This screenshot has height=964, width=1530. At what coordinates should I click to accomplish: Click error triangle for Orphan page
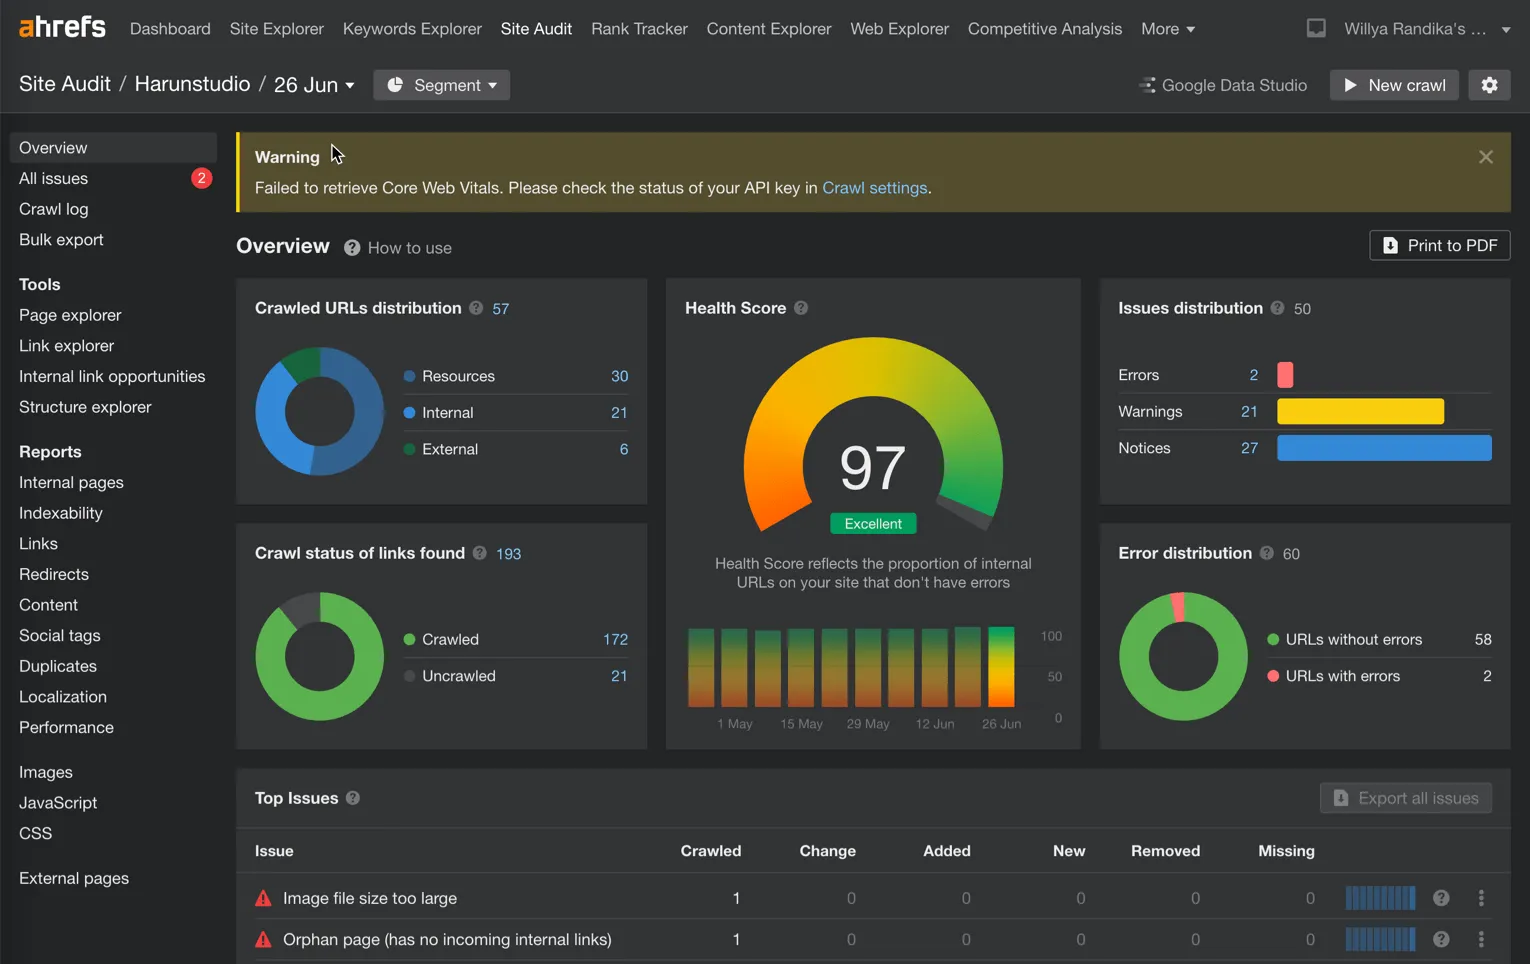point(263,939)
